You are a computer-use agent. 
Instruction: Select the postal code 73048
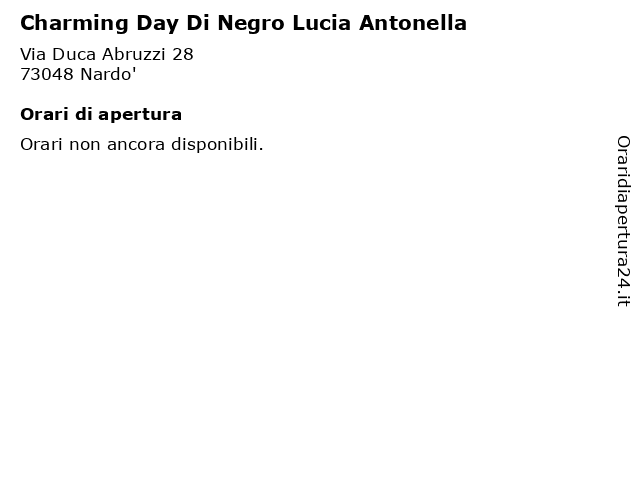[x=47, y=74]
